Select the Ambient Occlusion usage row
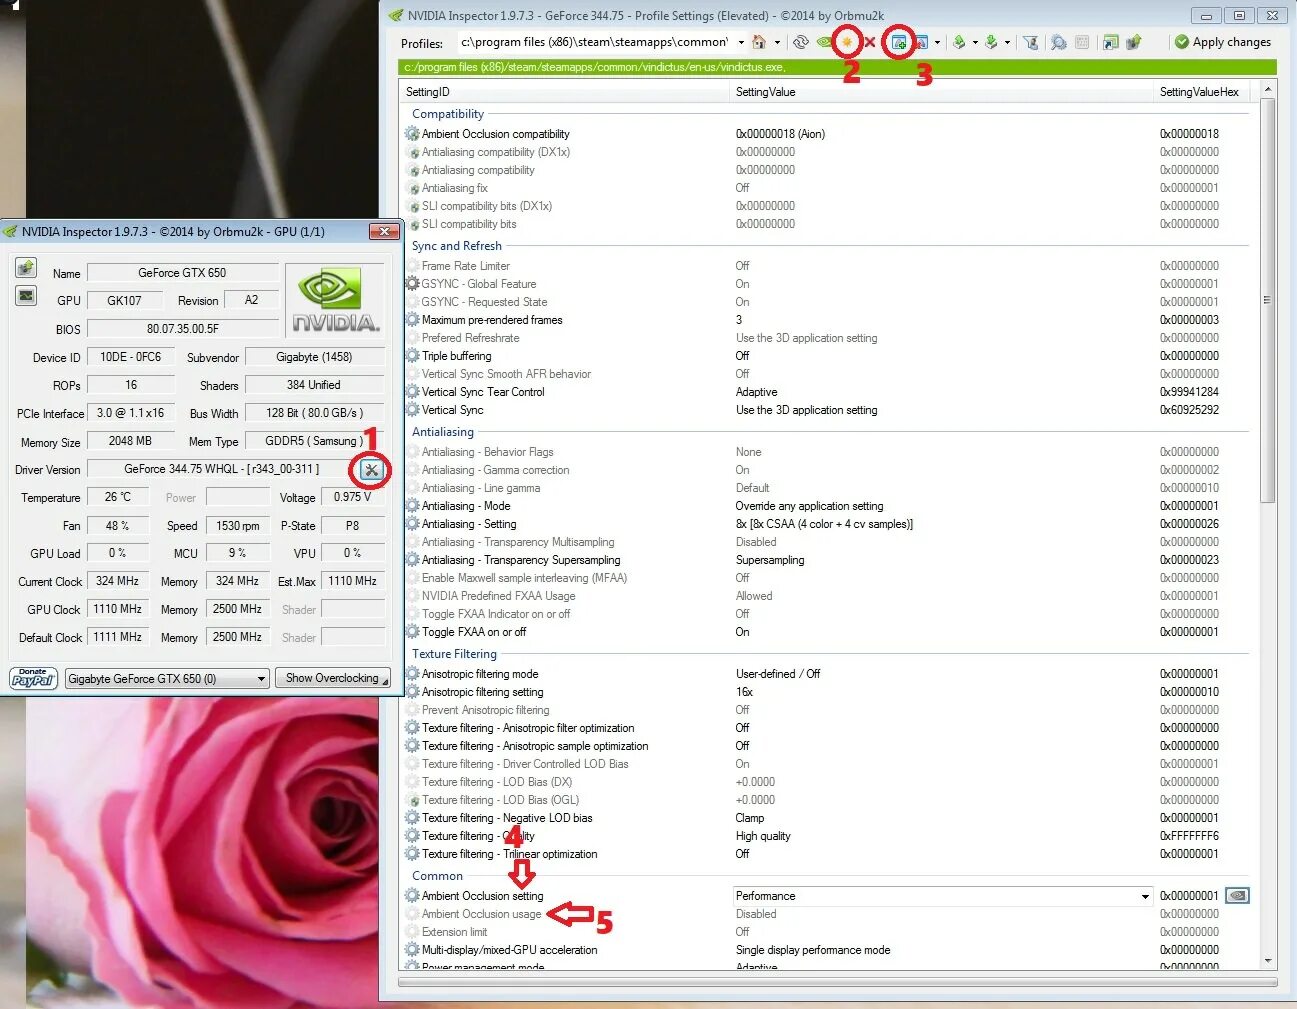The width and height of the screenshot is (1297, 1009). point(827,914)
